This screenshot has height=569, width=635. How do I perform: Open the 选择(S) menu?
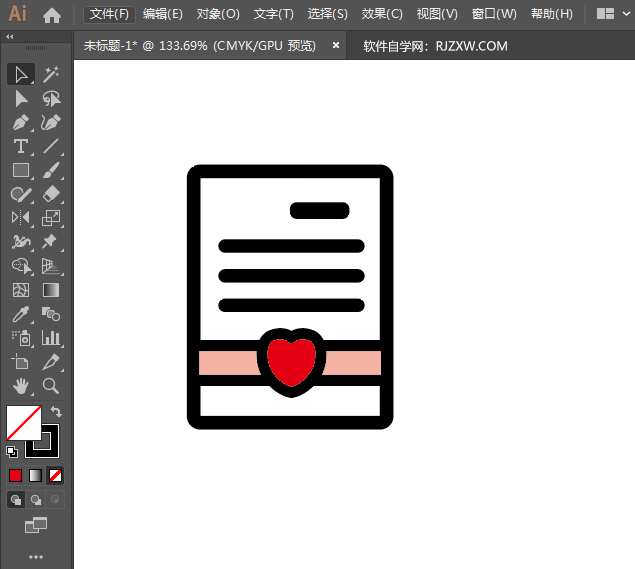pyautogui.click(x=328, y=14)
